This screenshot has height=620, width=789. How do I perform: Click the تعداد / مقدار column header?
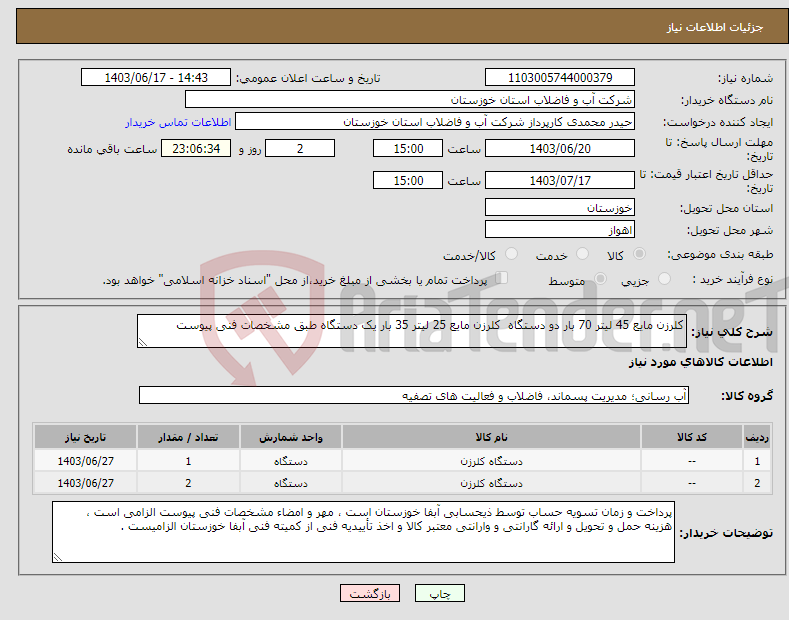[x=188, y=437]
